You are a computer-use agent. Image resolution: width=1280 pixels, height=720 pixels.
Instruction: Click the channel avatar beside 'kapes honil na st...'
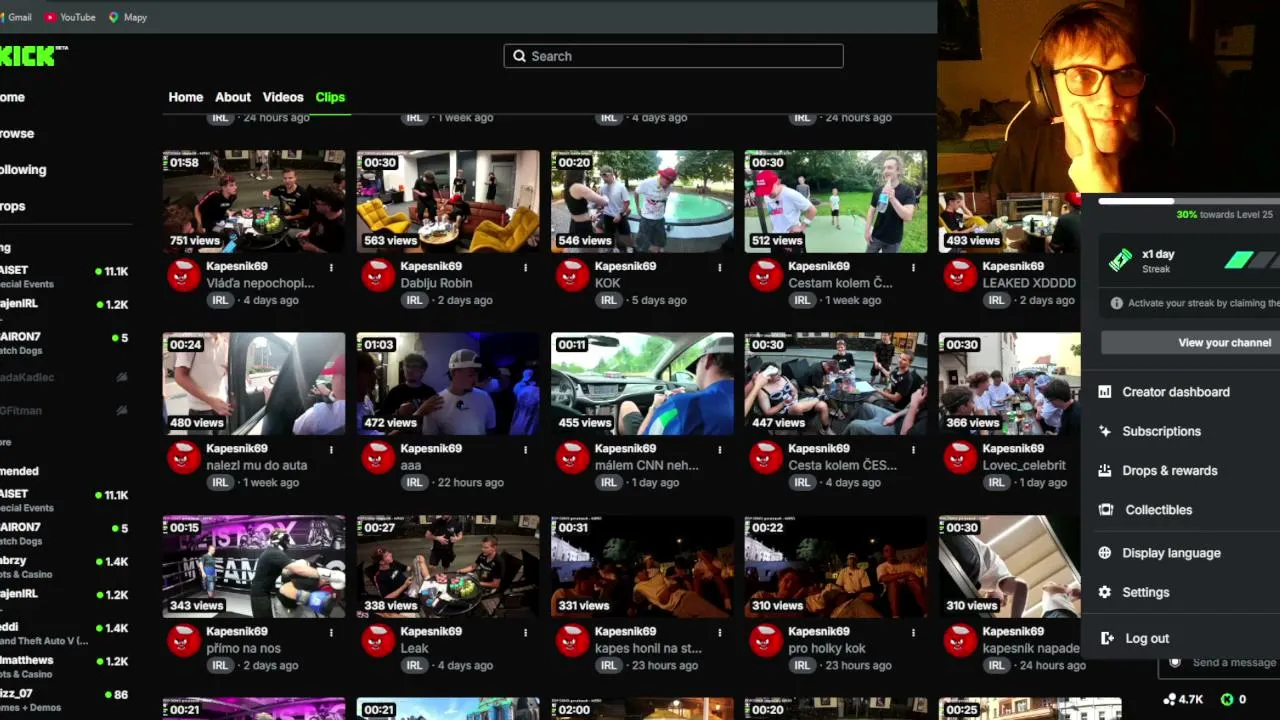click(572, 640)
